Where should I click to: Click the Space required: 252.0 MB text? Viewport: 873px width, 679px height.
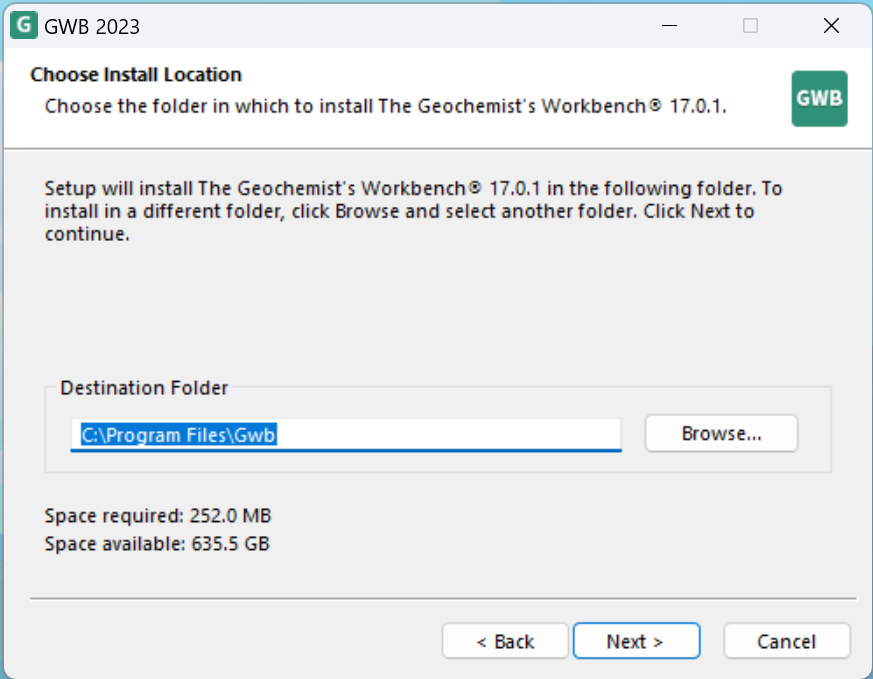click(158, 515)
